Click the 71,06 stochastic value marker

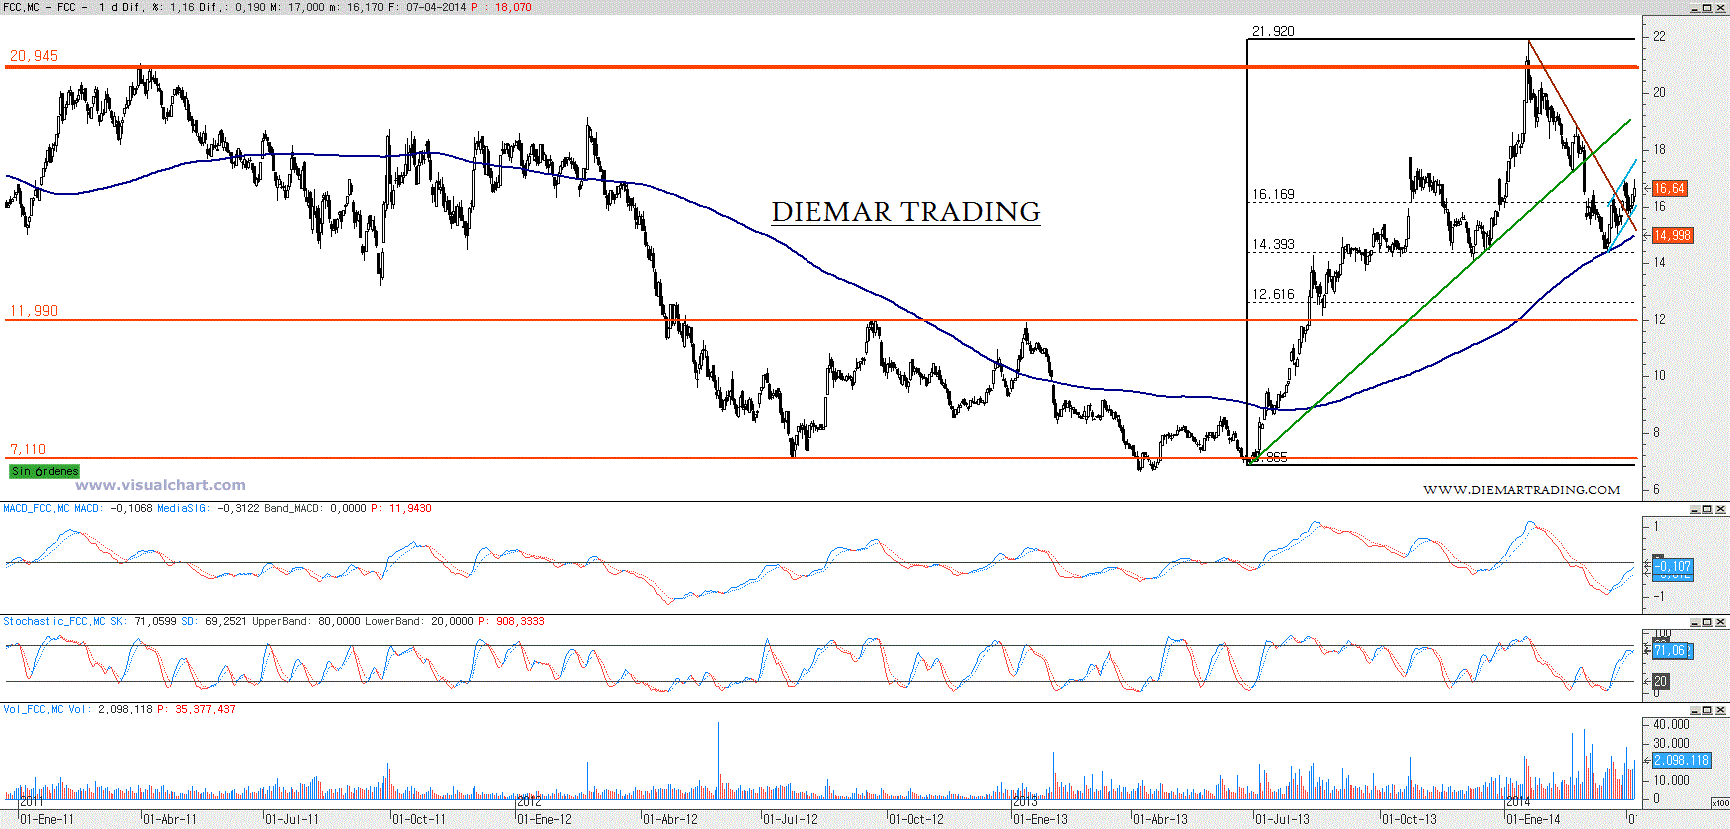pos(1670,650)
